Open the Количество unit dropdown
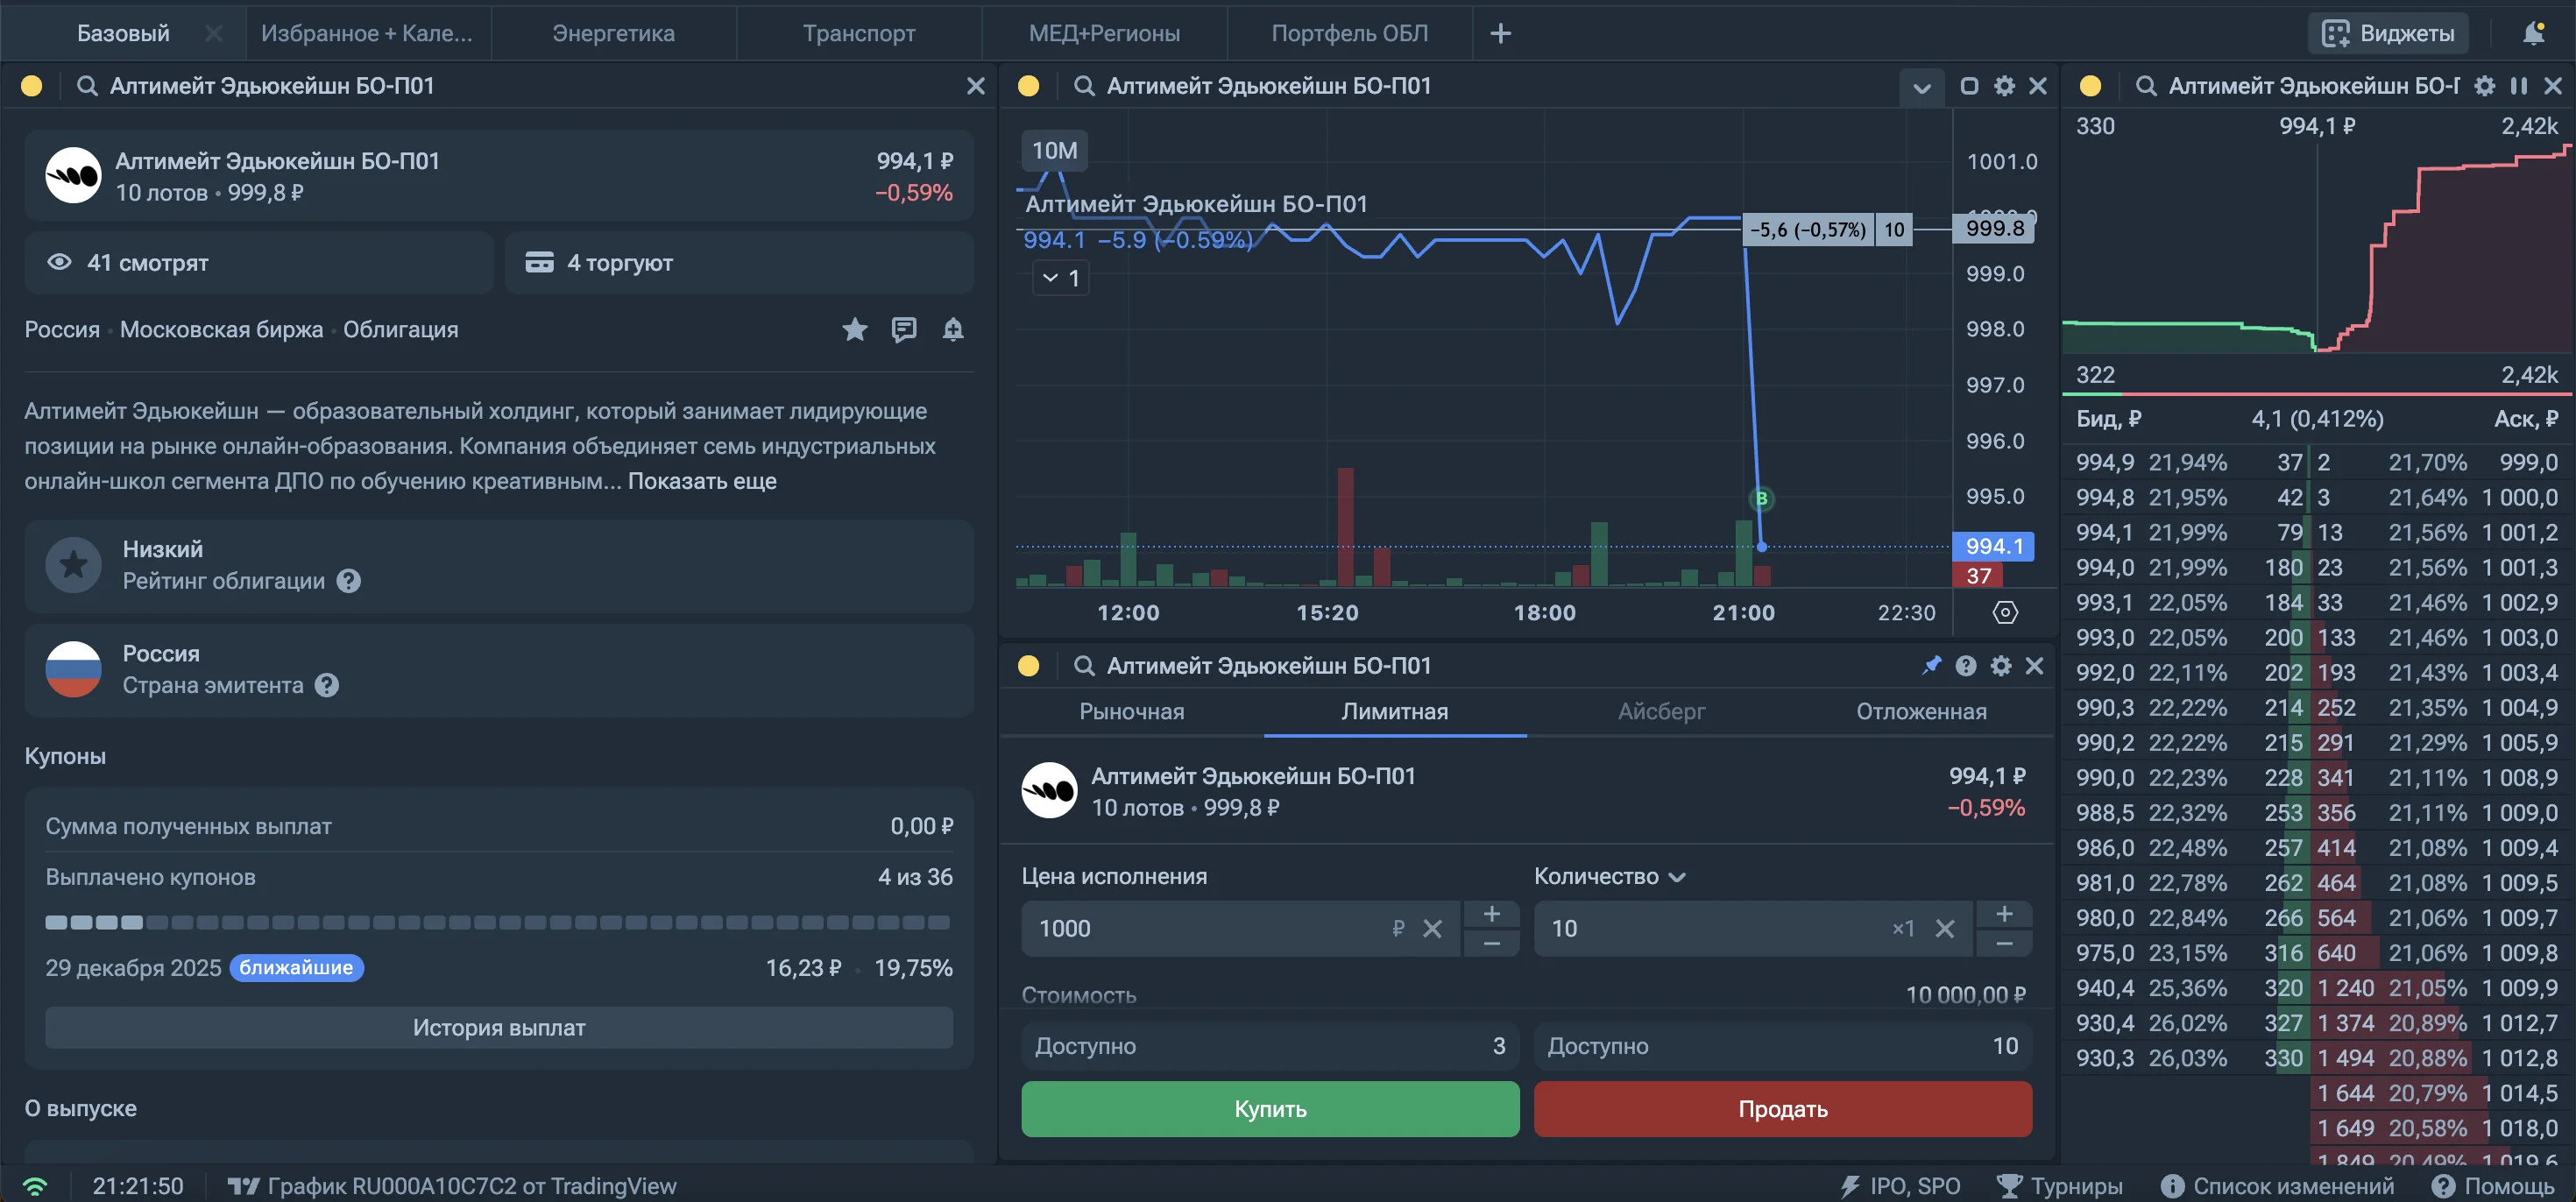The width and height of the screenshot is (2576, 1202). pyautogui.click(x=1610, y=876)
